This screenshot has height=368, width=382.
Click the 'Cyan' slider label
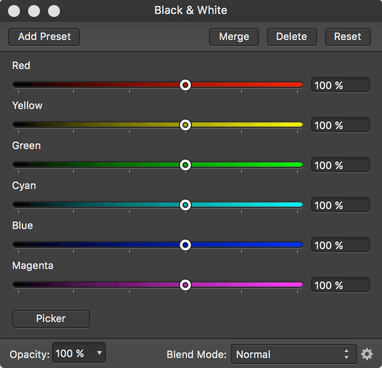click(24, 186)
